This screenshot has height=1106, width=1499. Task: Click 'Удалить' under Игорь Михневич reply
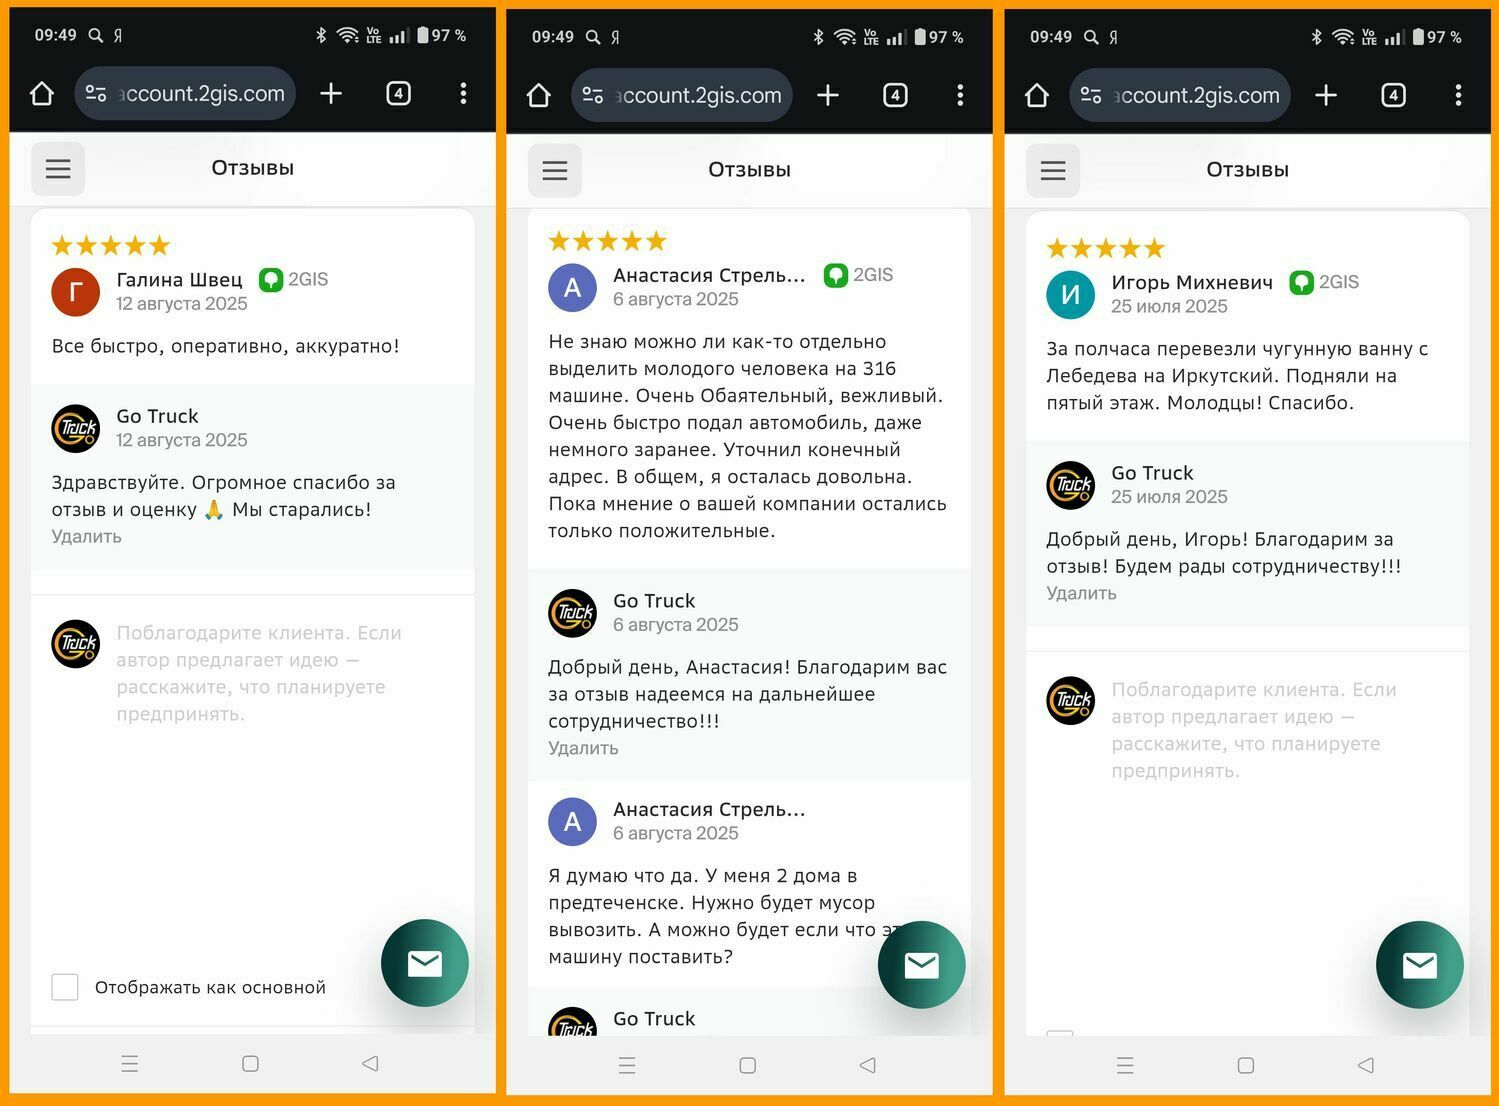[x=1081, y=593]
